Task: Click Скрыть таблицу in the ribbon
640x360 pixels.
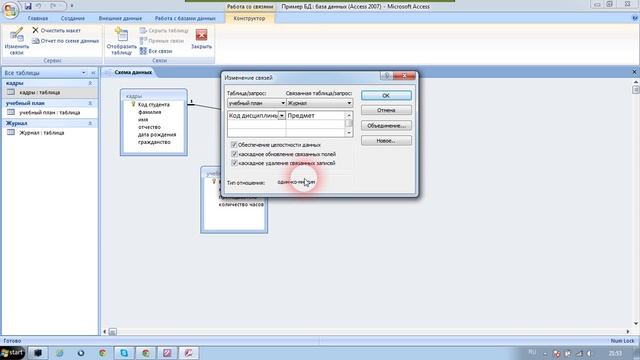Action: 164,31
